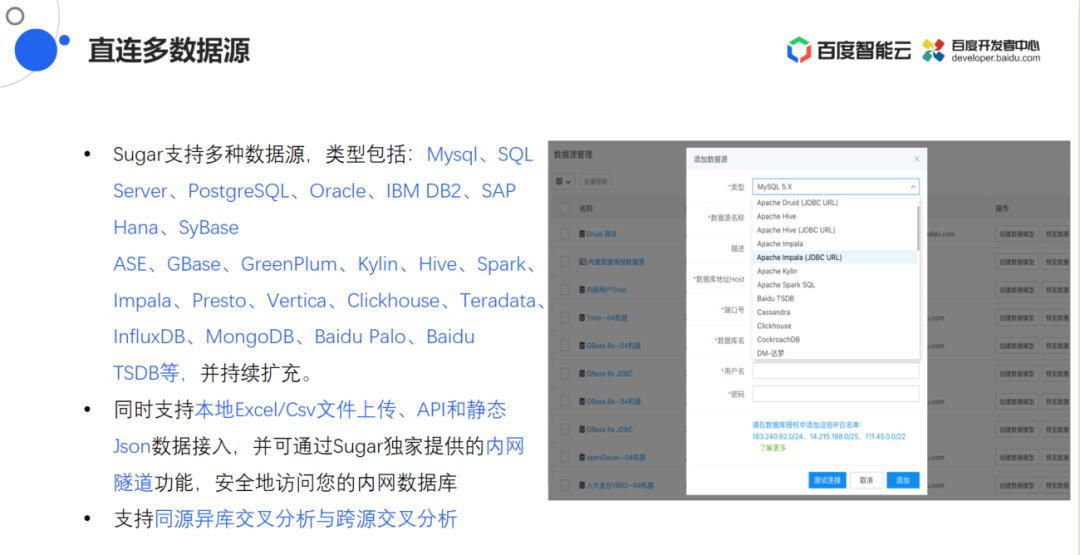Click the 操作 column header
This screenshot has height=555, width=1080.
click(x=1002, y=208)
